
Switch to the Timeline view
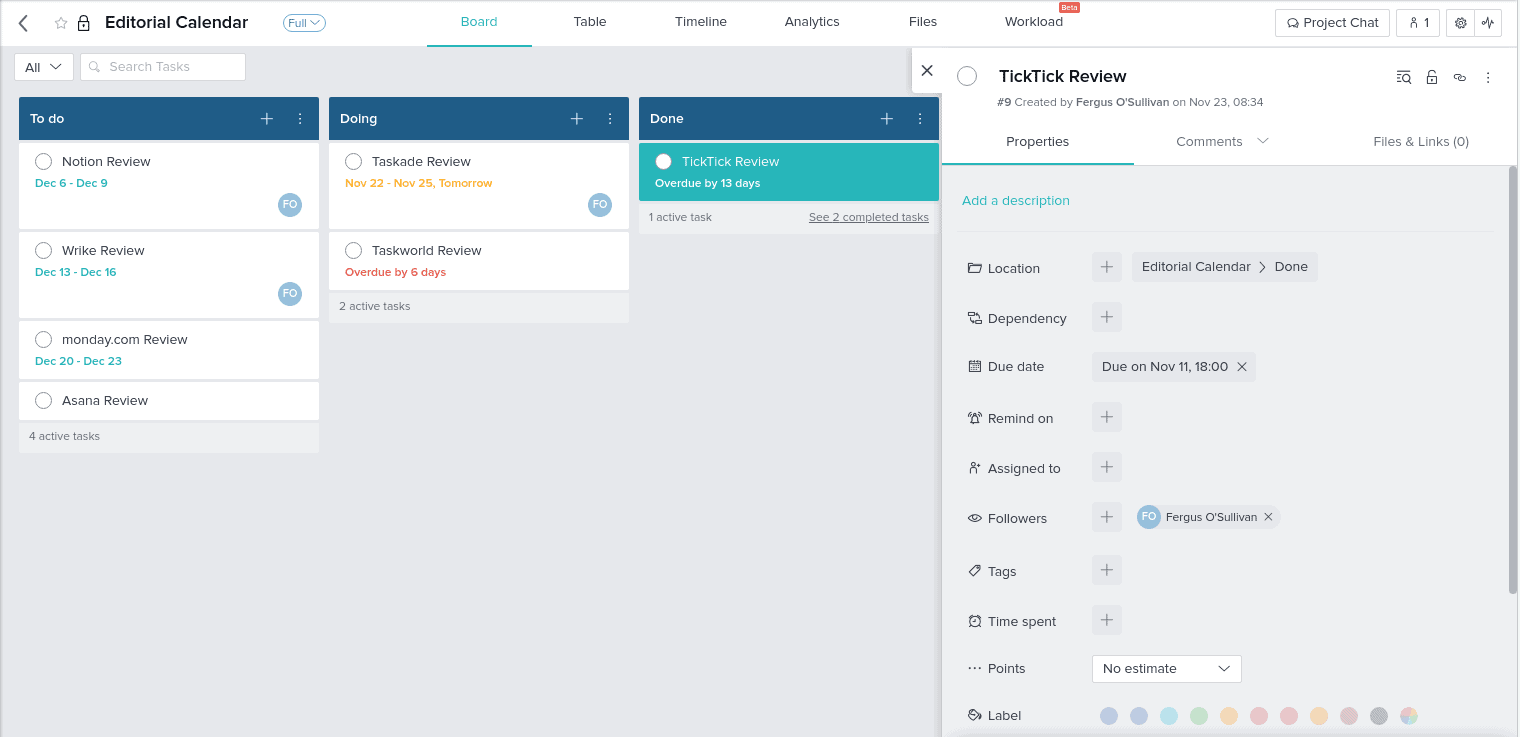tap(700, 22)
